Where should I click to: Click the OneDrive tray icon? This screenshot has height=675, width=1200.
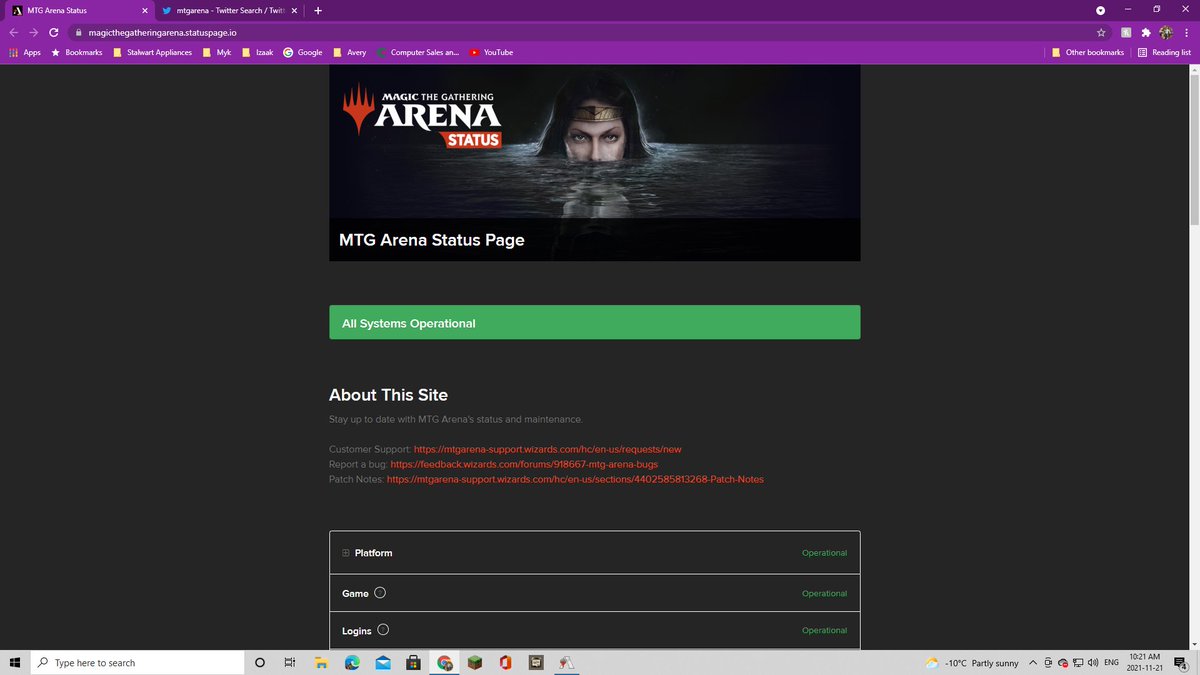point(1062,663)
